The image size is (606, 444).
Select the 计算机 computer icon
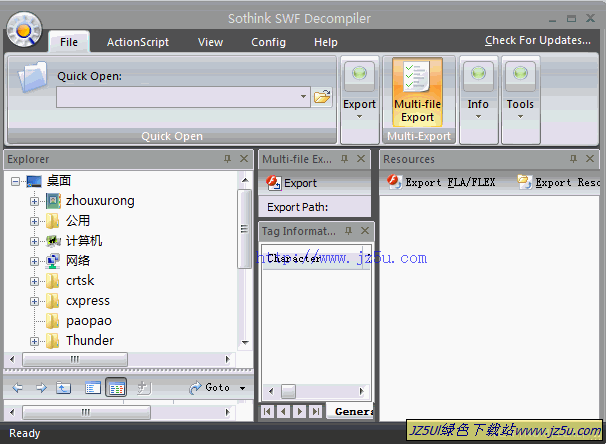pos(53,241)
